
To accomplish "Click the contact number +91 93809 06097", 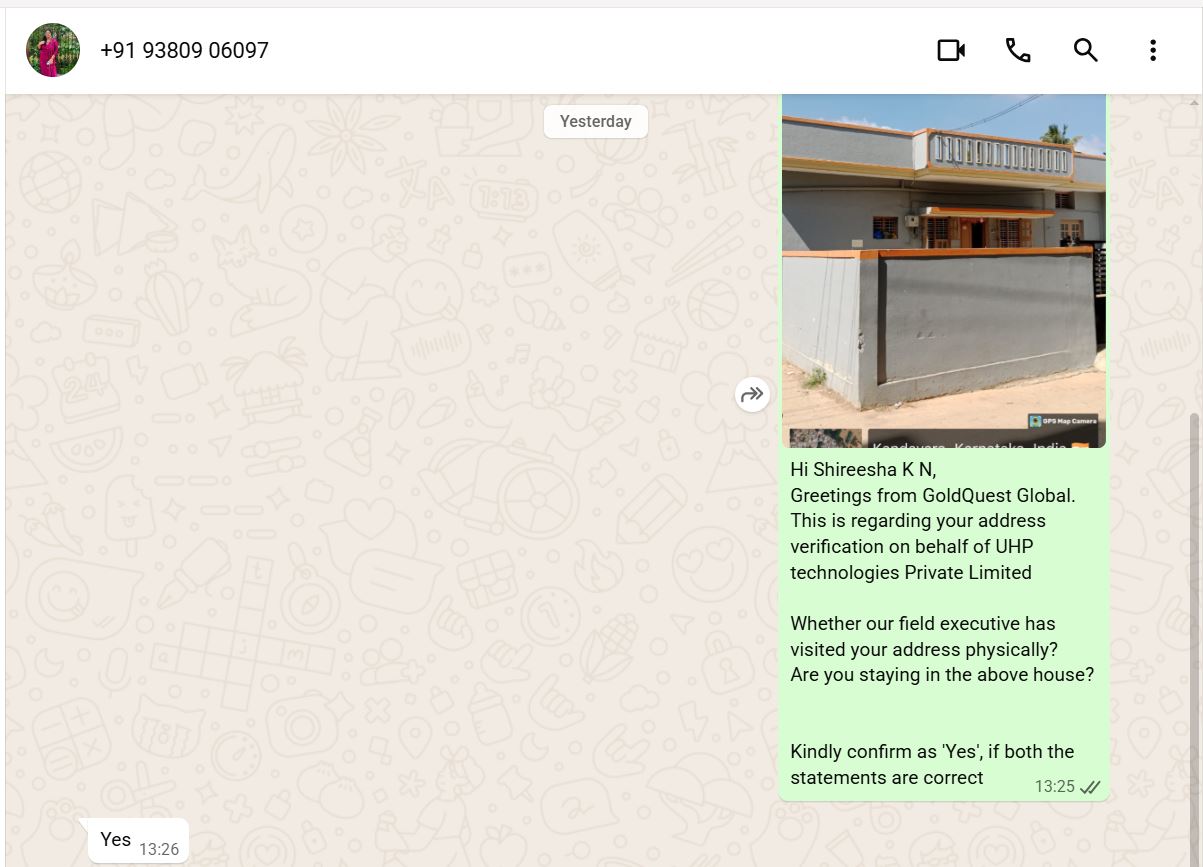I will pyautogui.click(x=184, y=50).
